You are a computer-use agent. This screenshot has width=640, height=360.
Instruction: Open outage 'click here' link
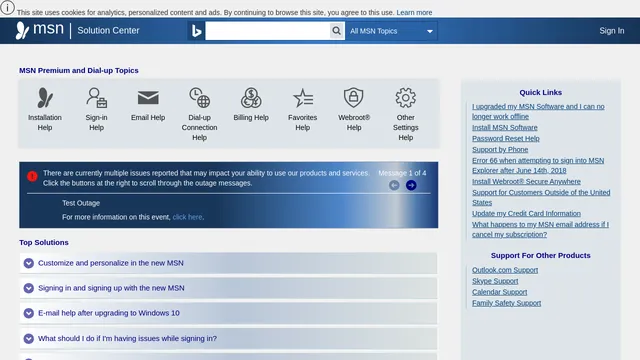[x=187, y=217]
